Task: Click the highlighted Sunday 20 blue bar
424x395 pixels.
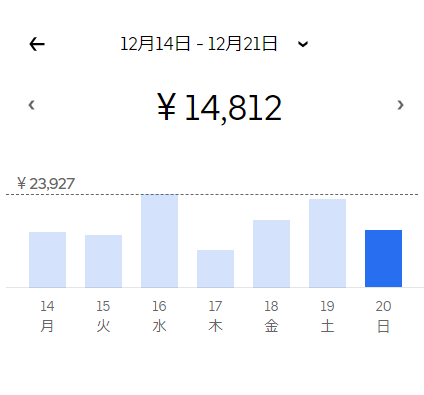Action: (383, 258)
